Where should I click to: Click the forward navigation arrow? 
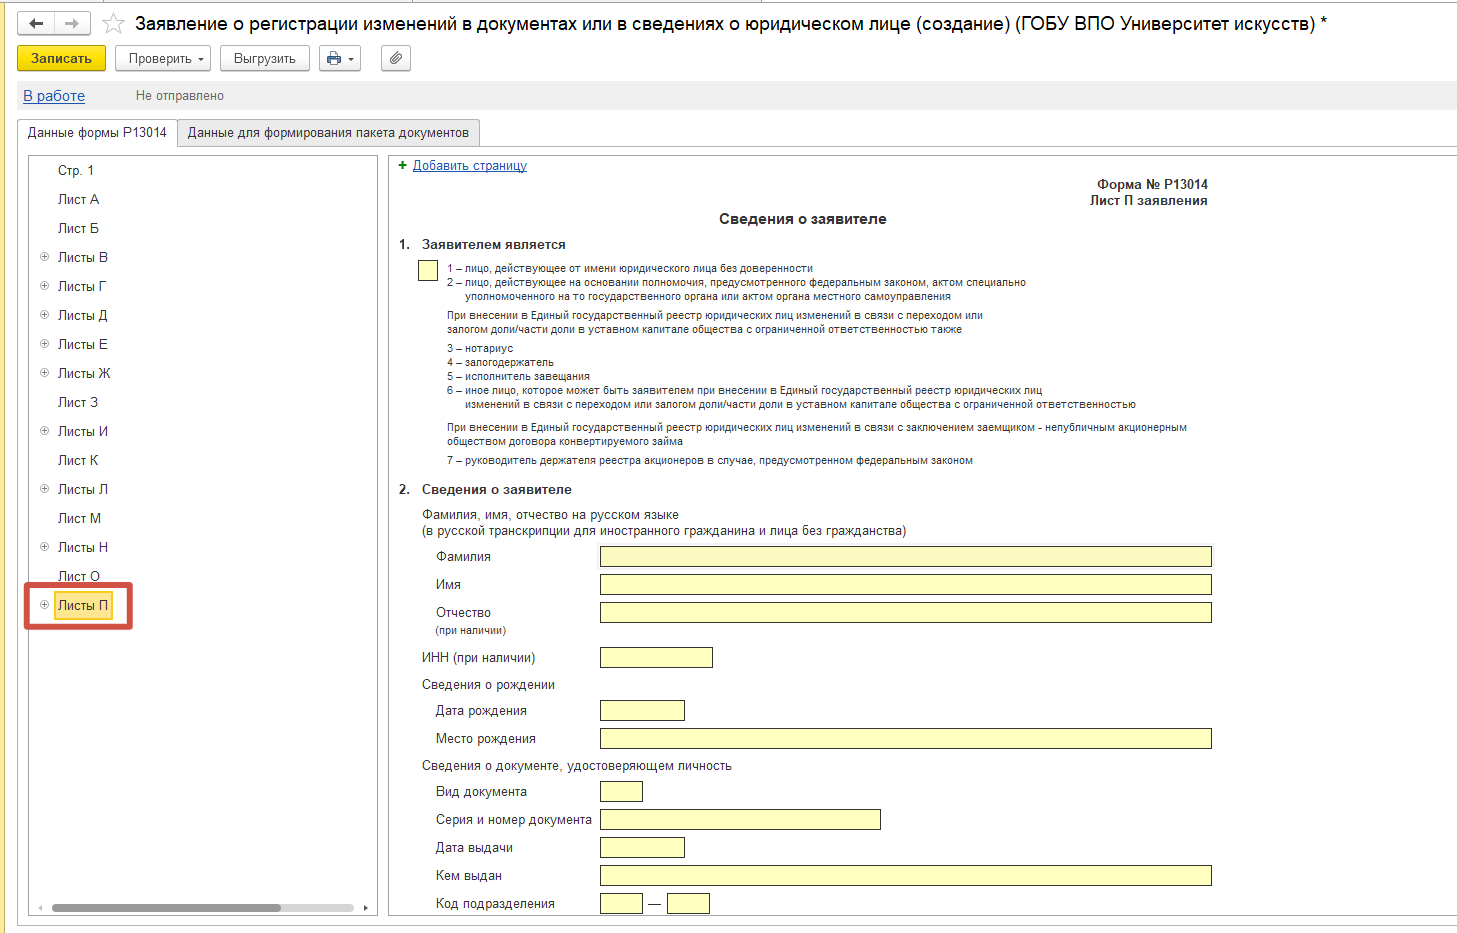72,23
